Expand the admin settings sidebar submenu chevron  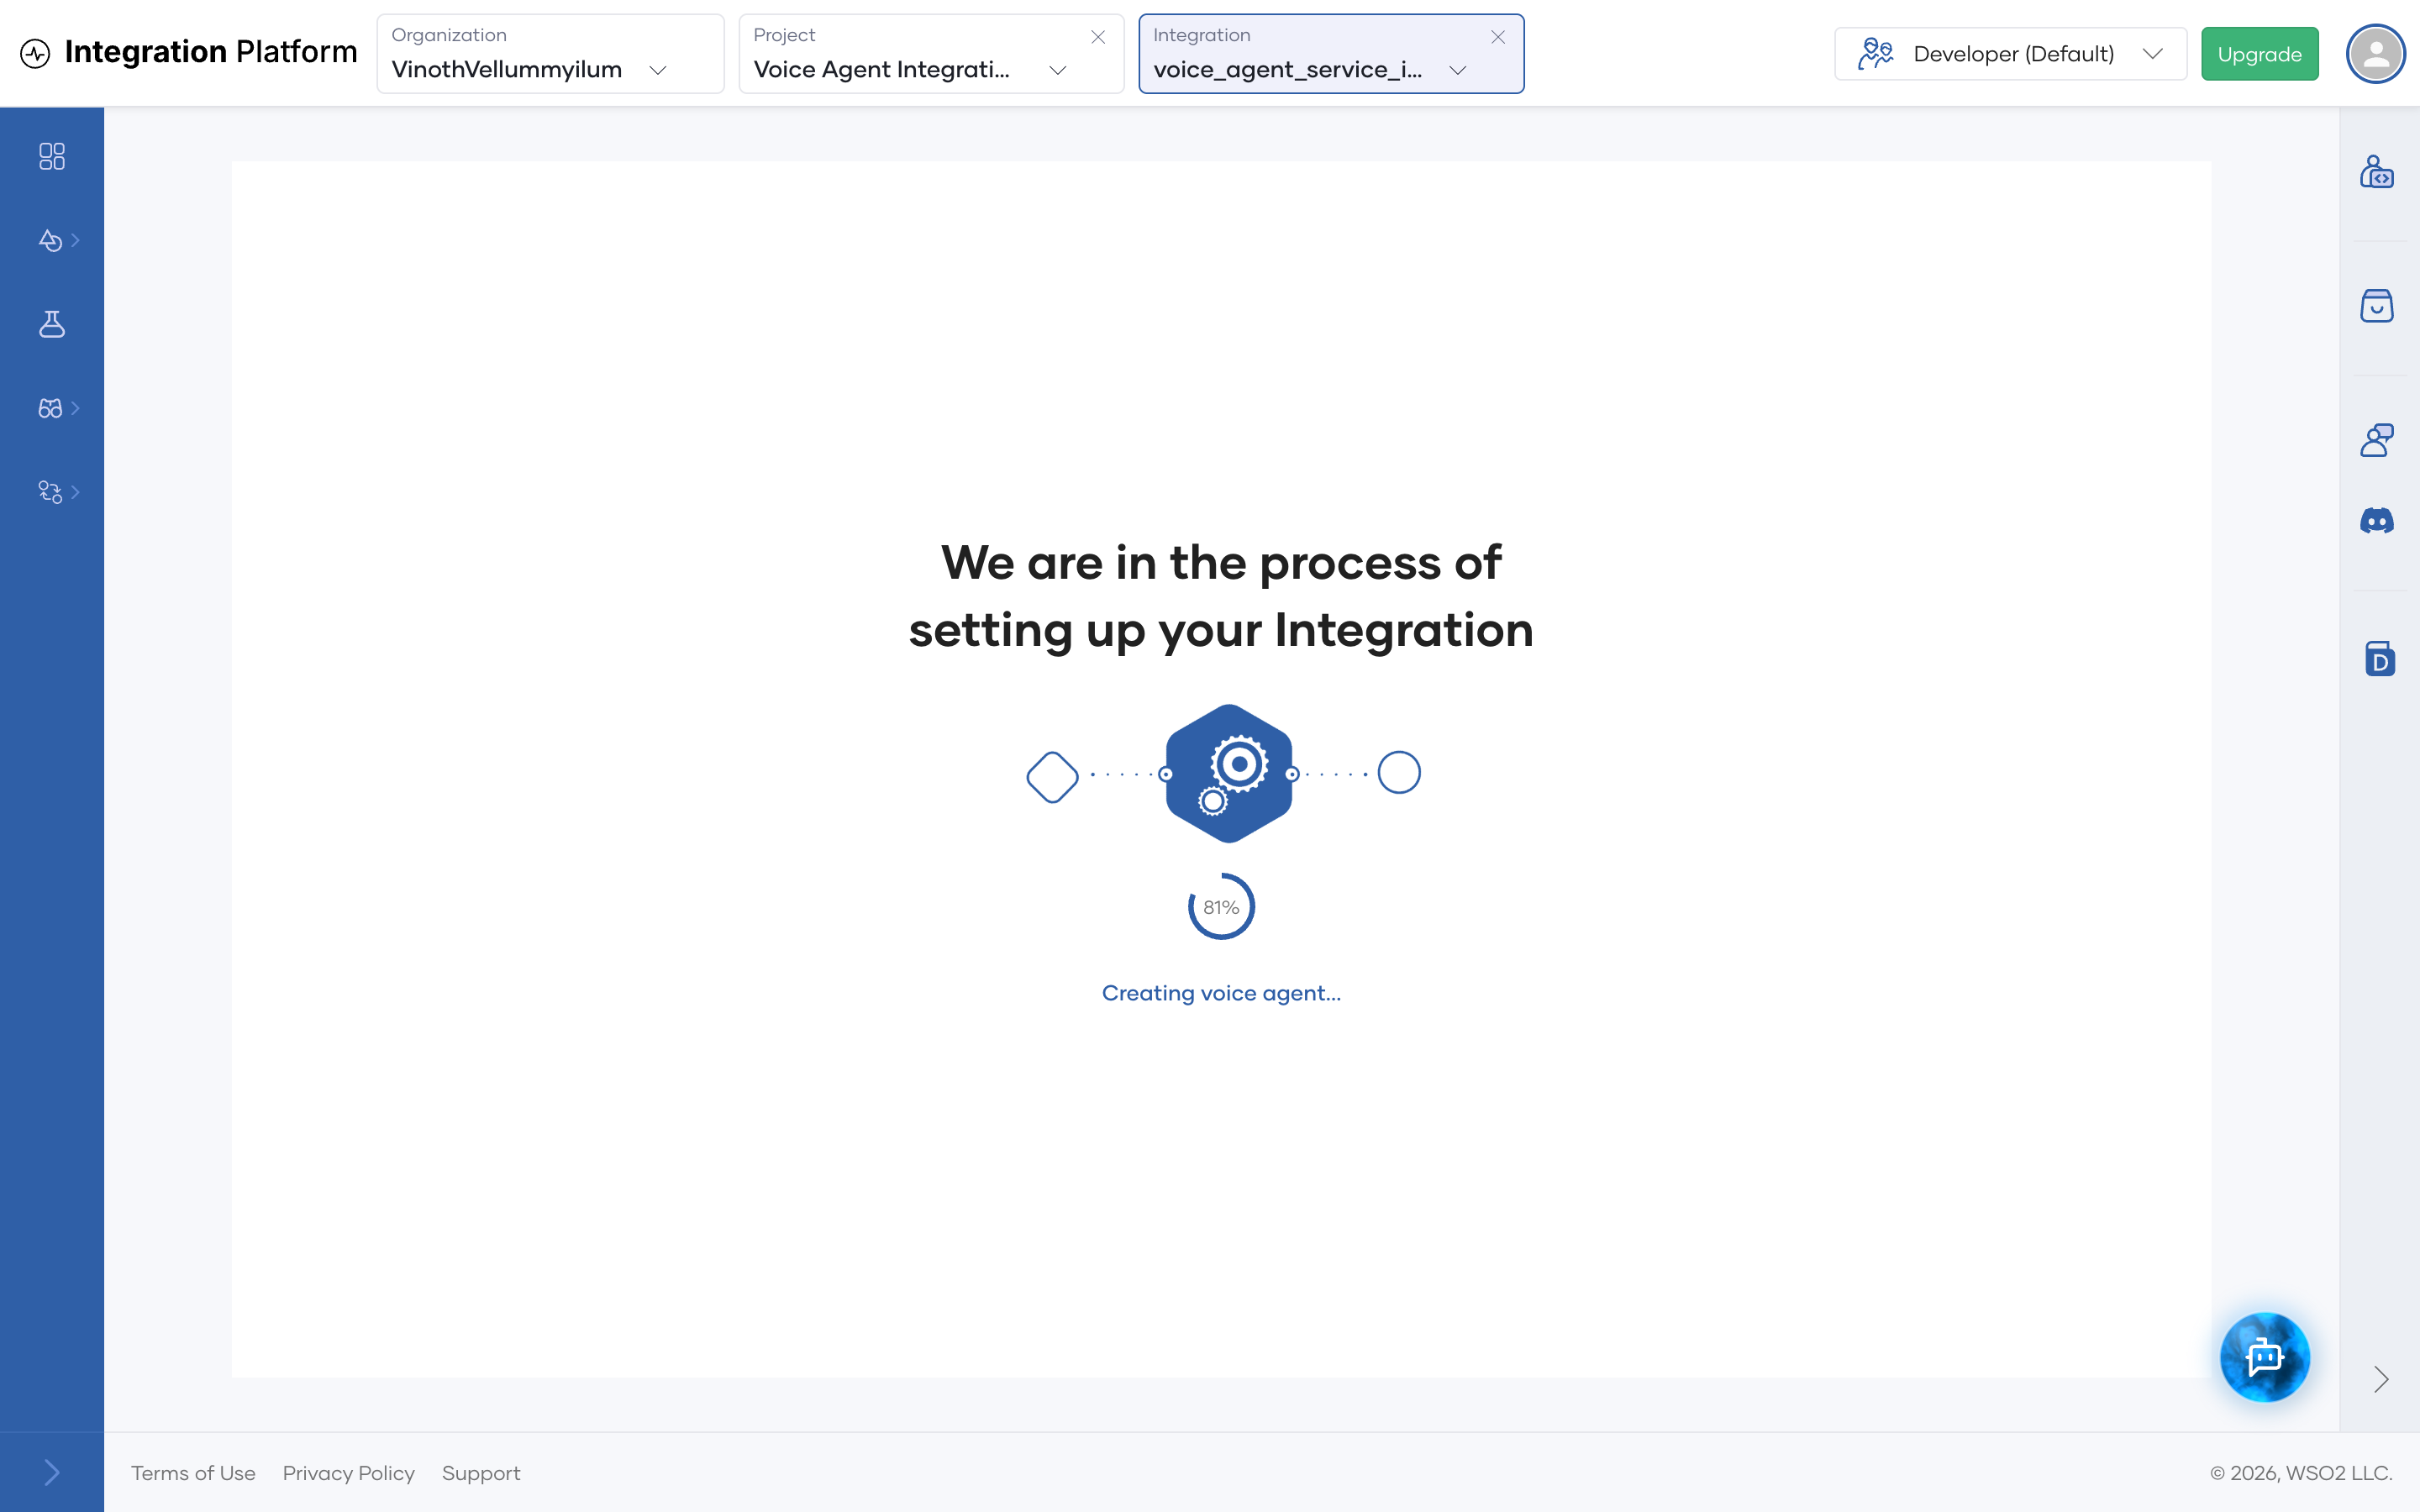click(x=75, y=492)
